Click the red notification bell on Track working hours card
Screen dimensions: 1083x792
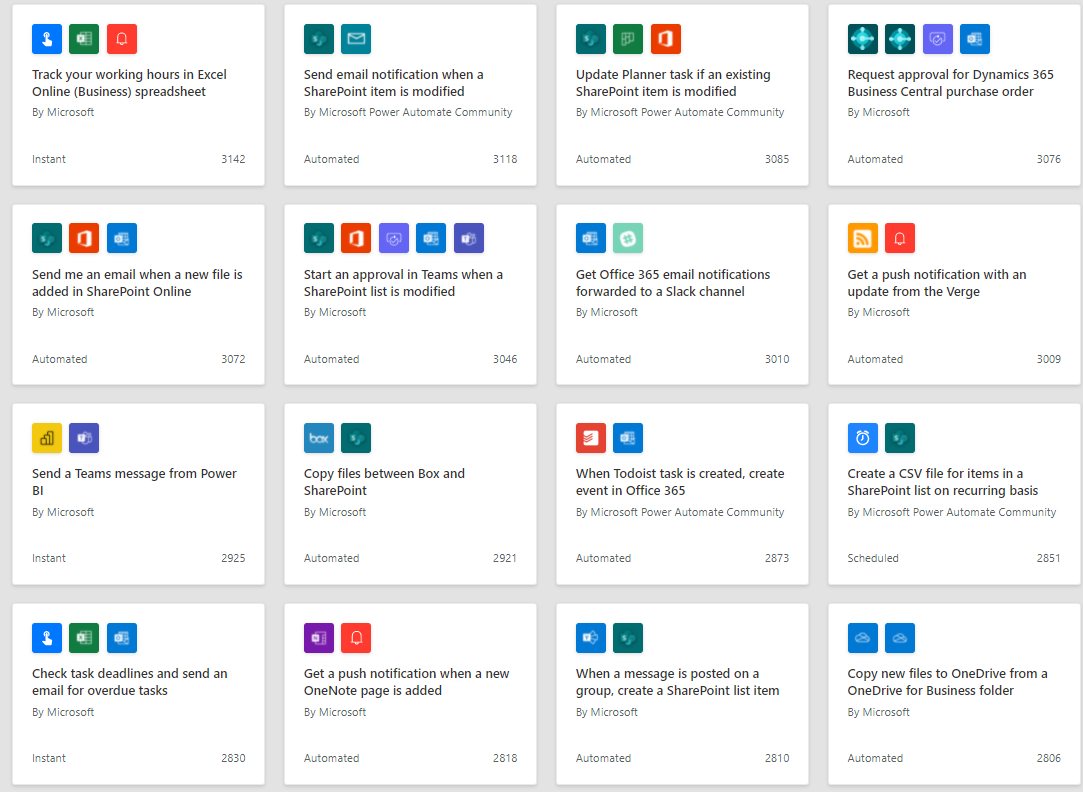pyautogui.click(x=122, y=39)
